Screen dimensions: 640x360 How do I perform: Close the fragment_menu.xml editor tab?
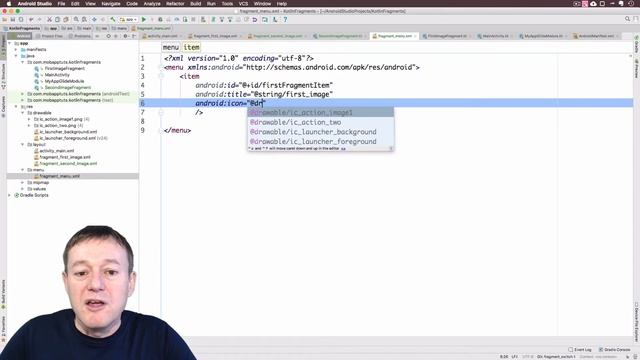pos(416,36)
